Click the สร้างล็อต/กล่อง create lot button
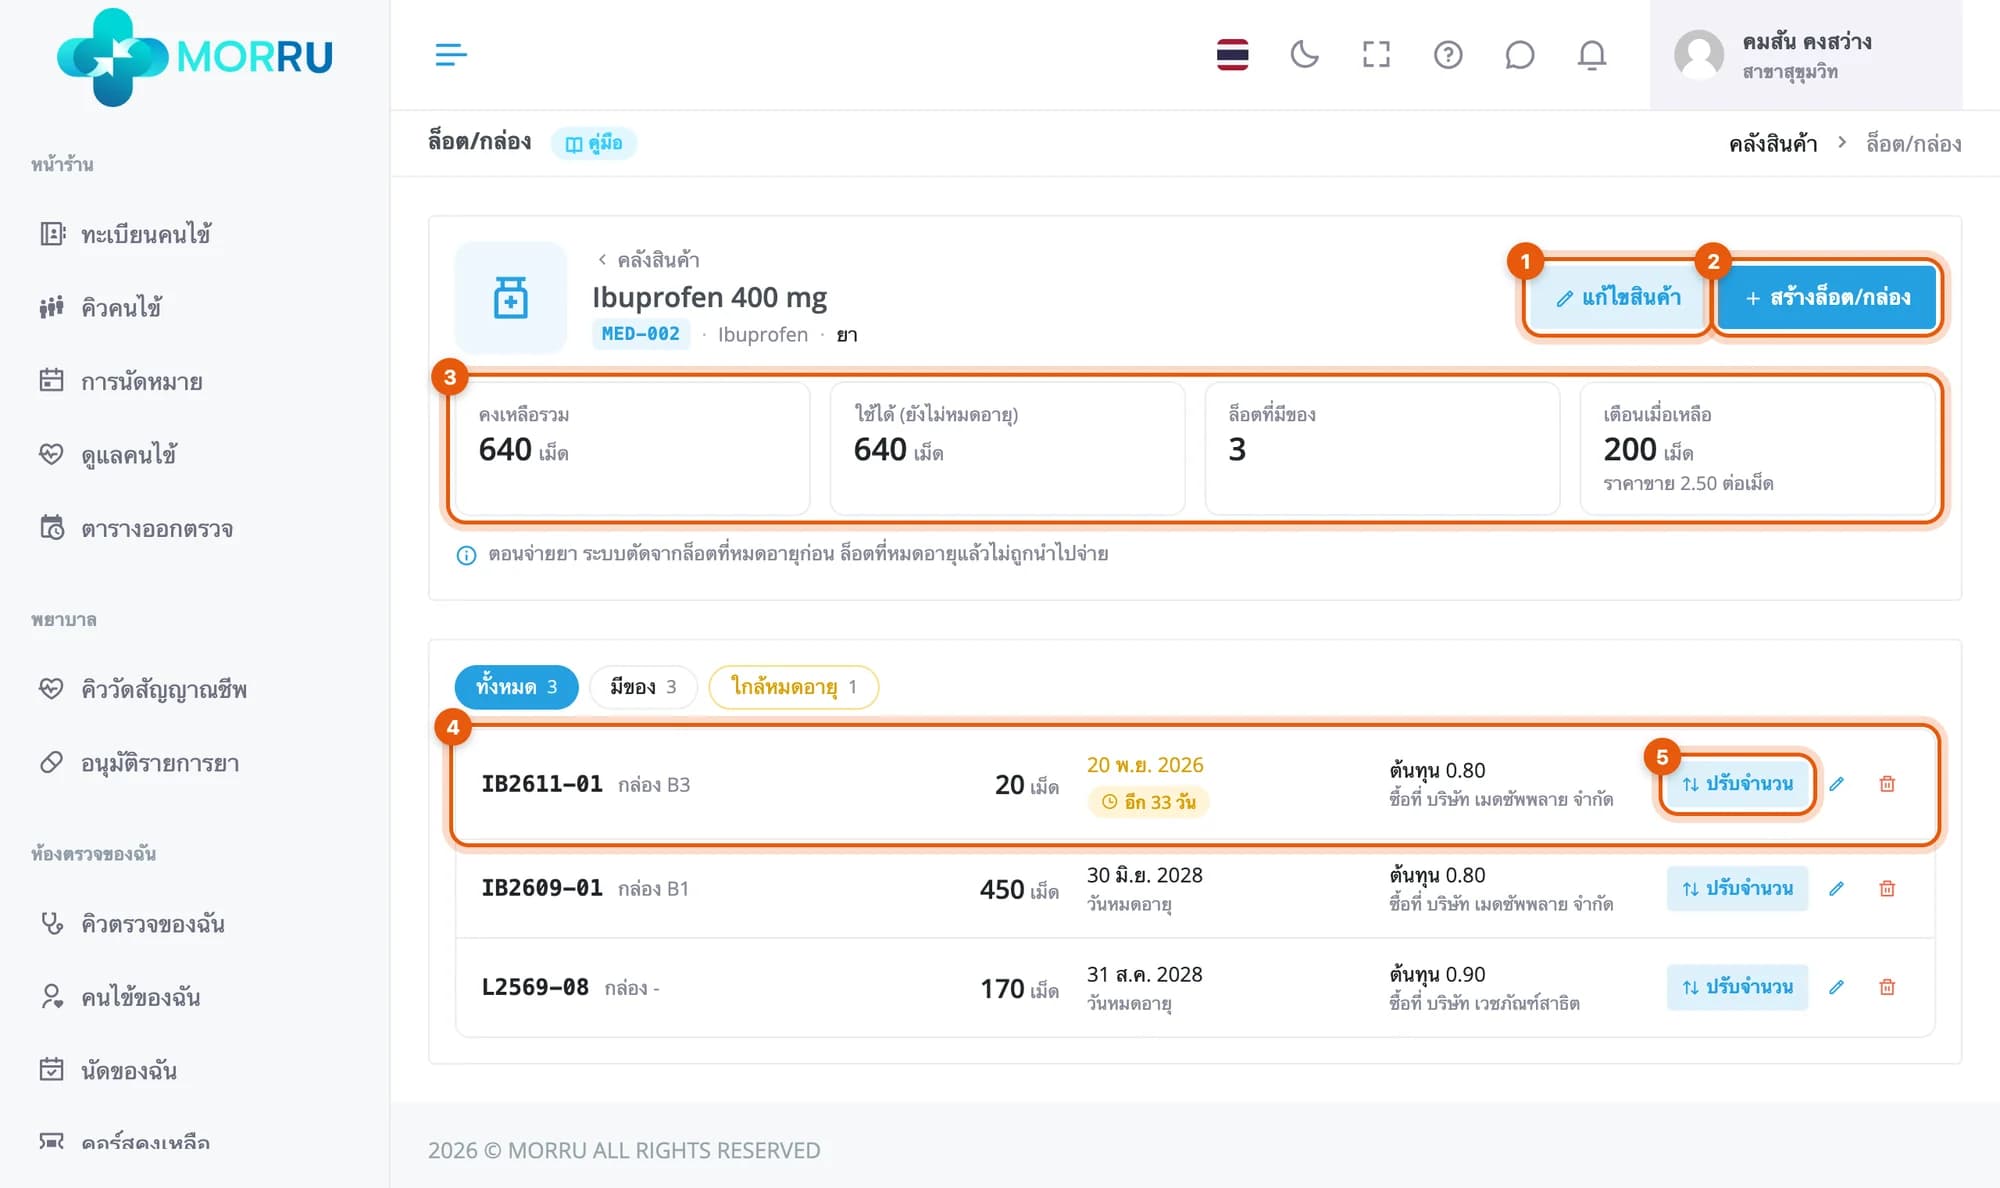Screen dimensions: 2000x1188 pos(1827,297)
